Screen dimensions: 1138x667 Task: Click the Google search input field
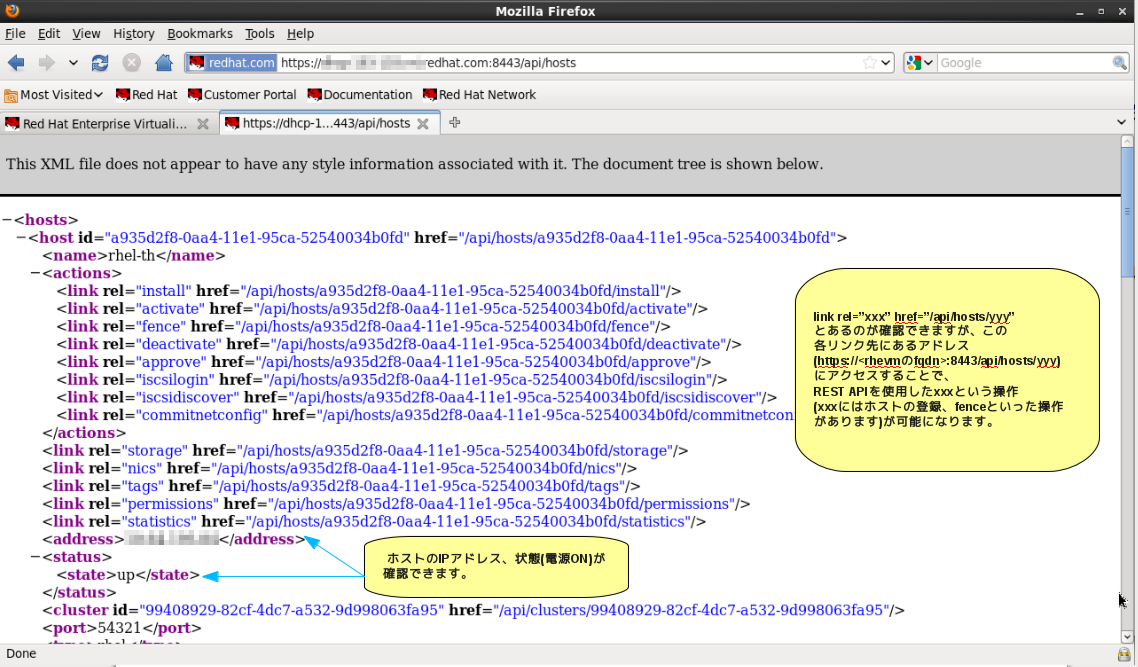(1023, 63)
